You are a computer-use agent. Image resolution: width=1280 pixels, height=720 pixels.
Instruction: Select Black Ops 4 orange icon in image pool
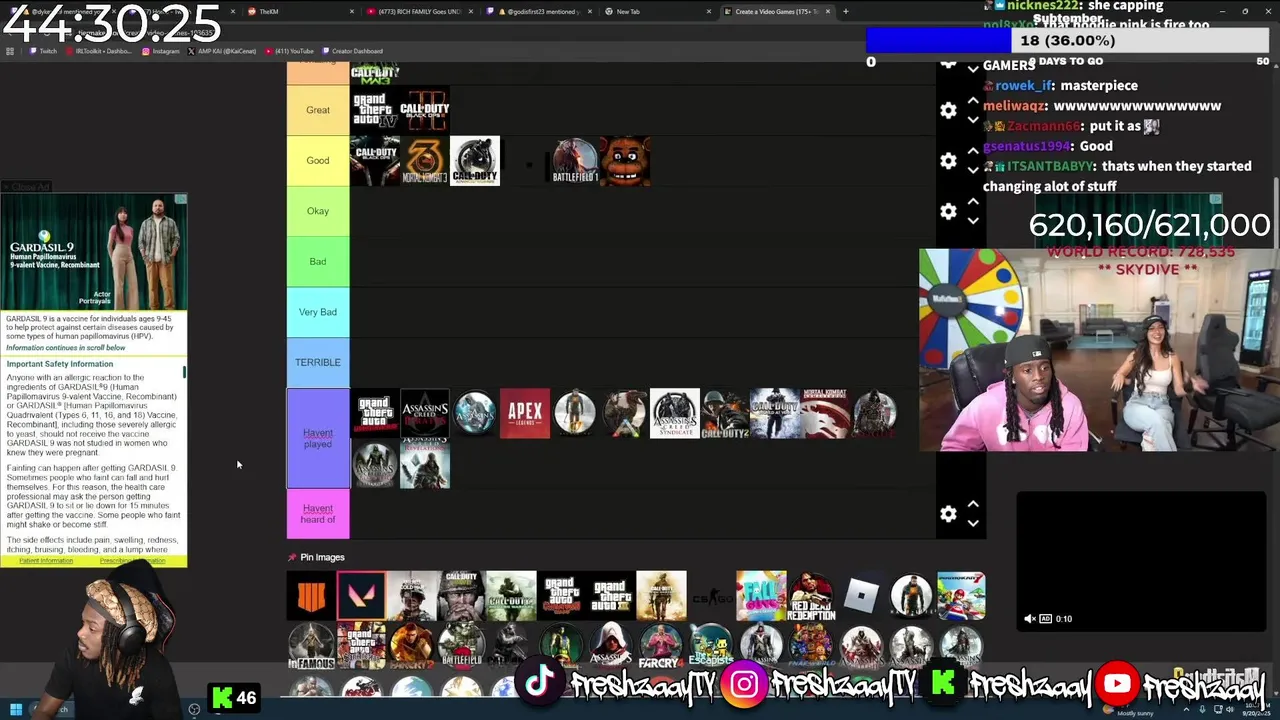pyautogui.click(x=311, y=596)
